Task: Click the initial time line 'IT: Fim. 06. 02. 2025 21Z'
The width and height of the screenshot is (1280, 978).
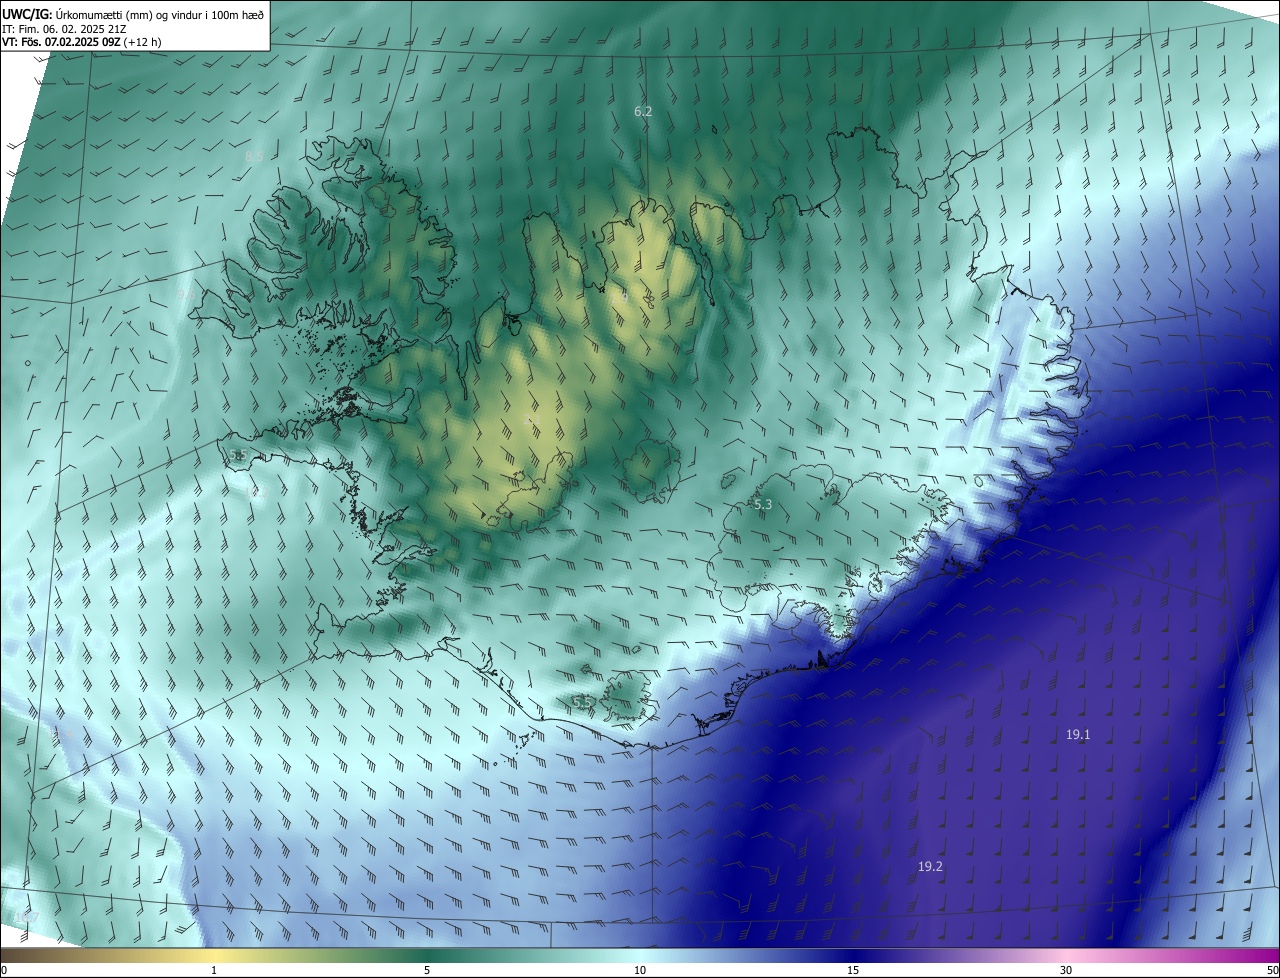Action: (64, 28)
